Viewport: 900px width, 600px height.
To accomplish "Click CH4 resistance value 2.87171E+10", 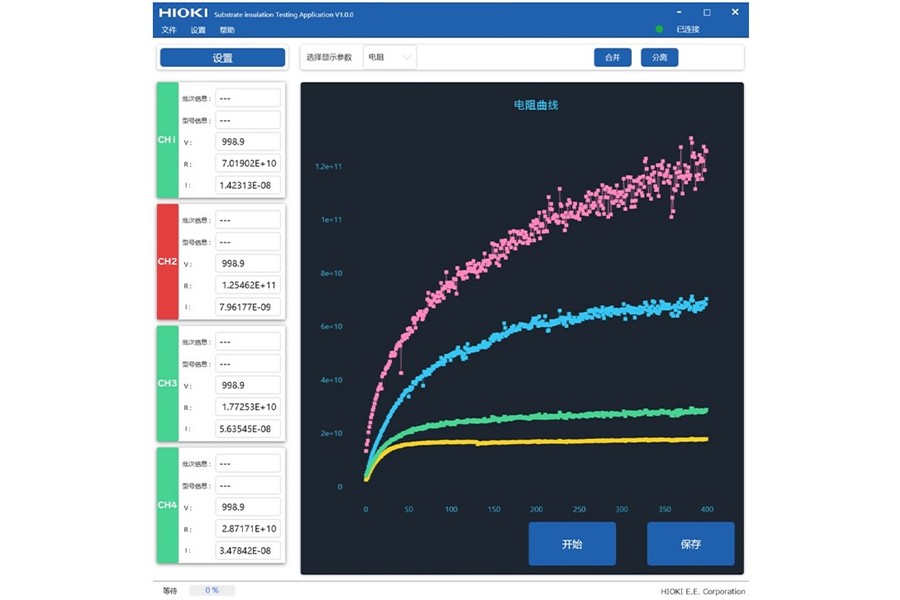I will click(x=248, y=528).
